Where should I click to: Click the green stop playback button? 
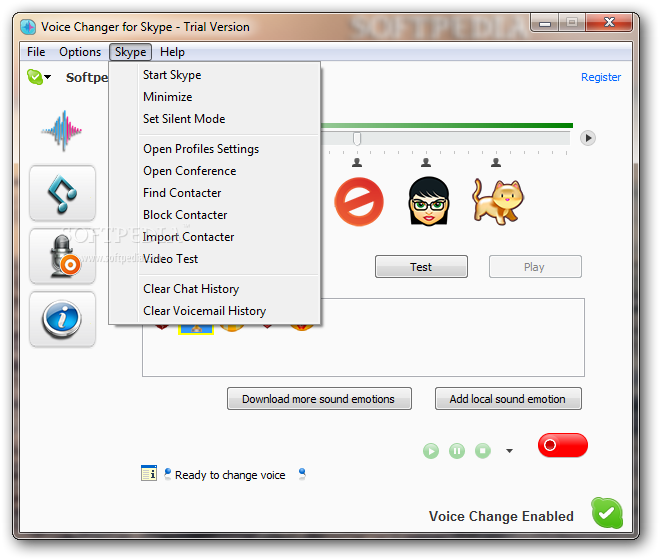pyautogui.click(x=483, y=451)
